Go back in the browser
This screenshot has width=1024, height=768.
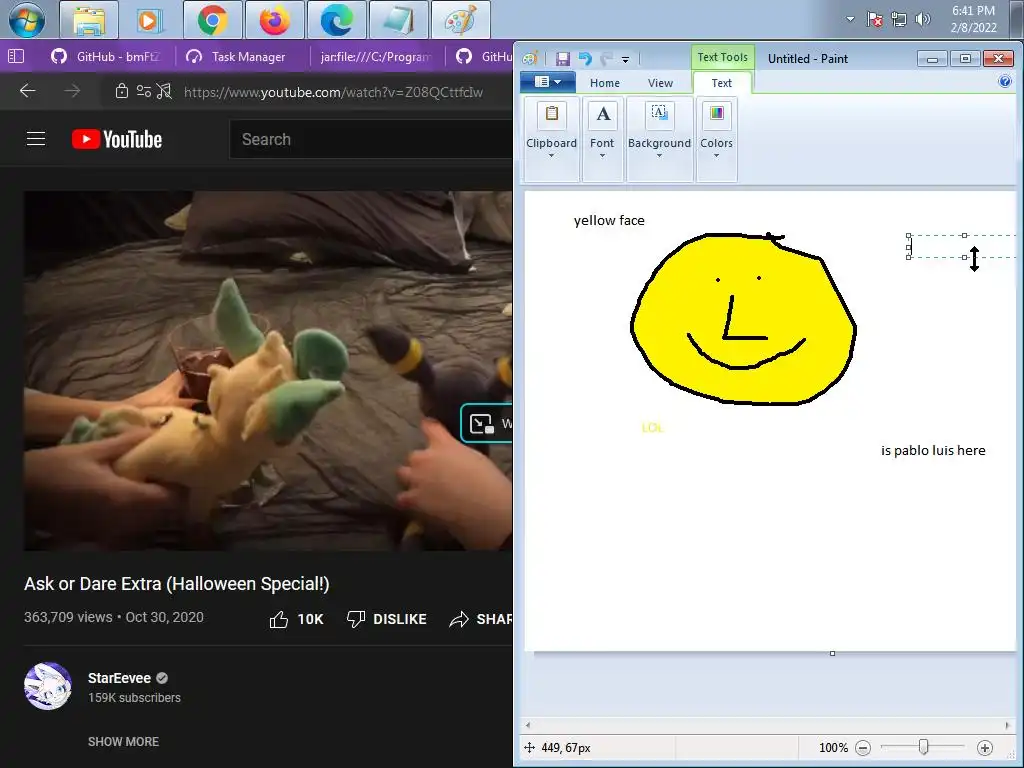(x=27, y=91)
